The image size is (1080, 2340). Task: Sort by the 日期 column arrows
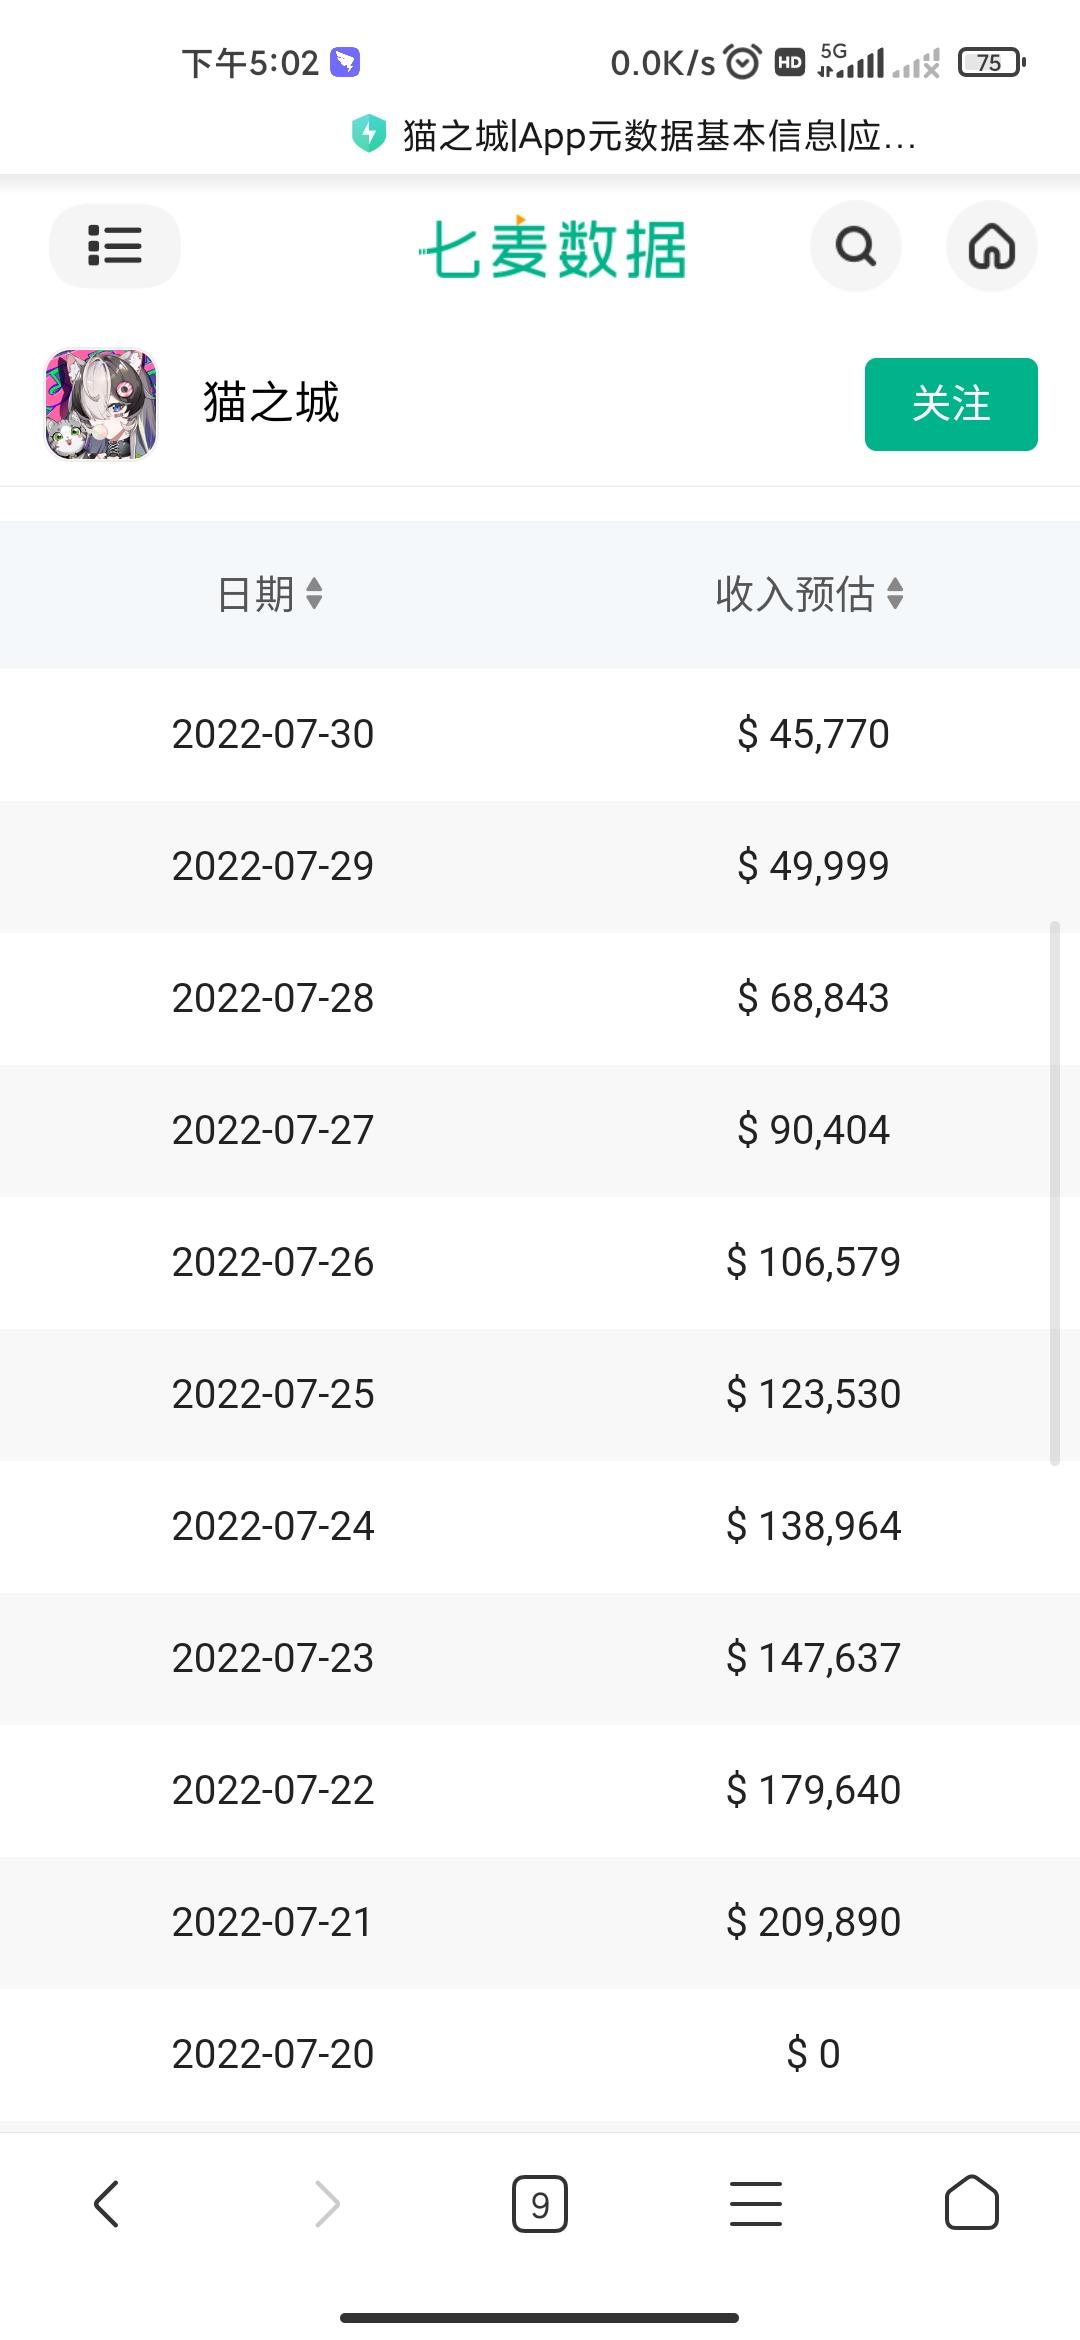click(314, 594)
